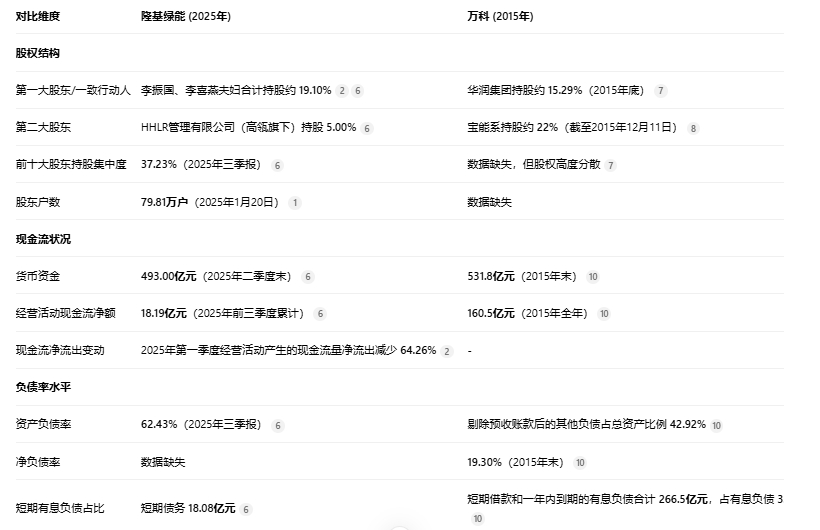Click the 前十大股东持股集中度 row label
The image size is (820, 530).
(71, 165)
